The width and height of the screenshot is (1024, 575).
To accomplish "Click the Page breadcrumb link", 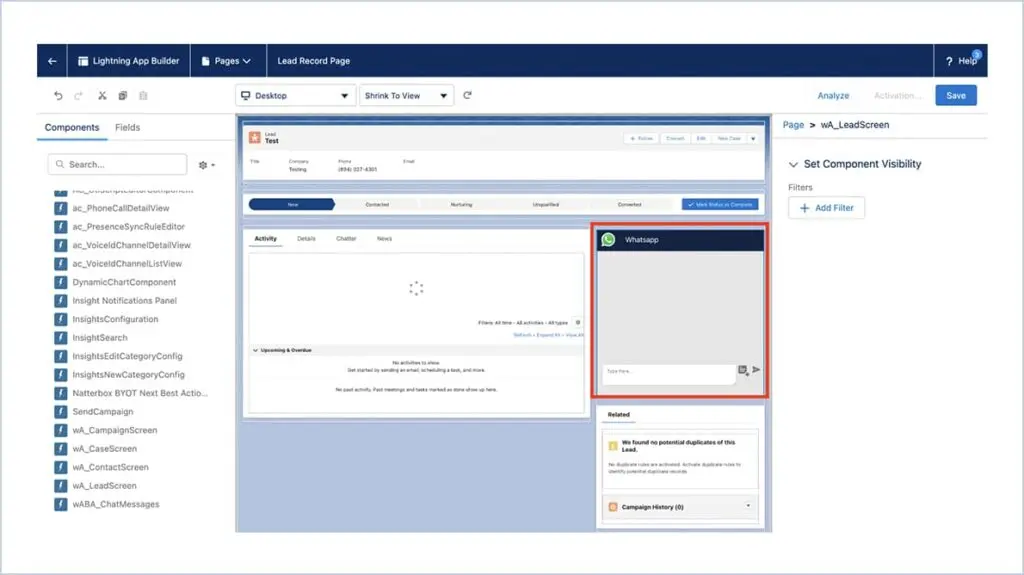I will 793,125.
